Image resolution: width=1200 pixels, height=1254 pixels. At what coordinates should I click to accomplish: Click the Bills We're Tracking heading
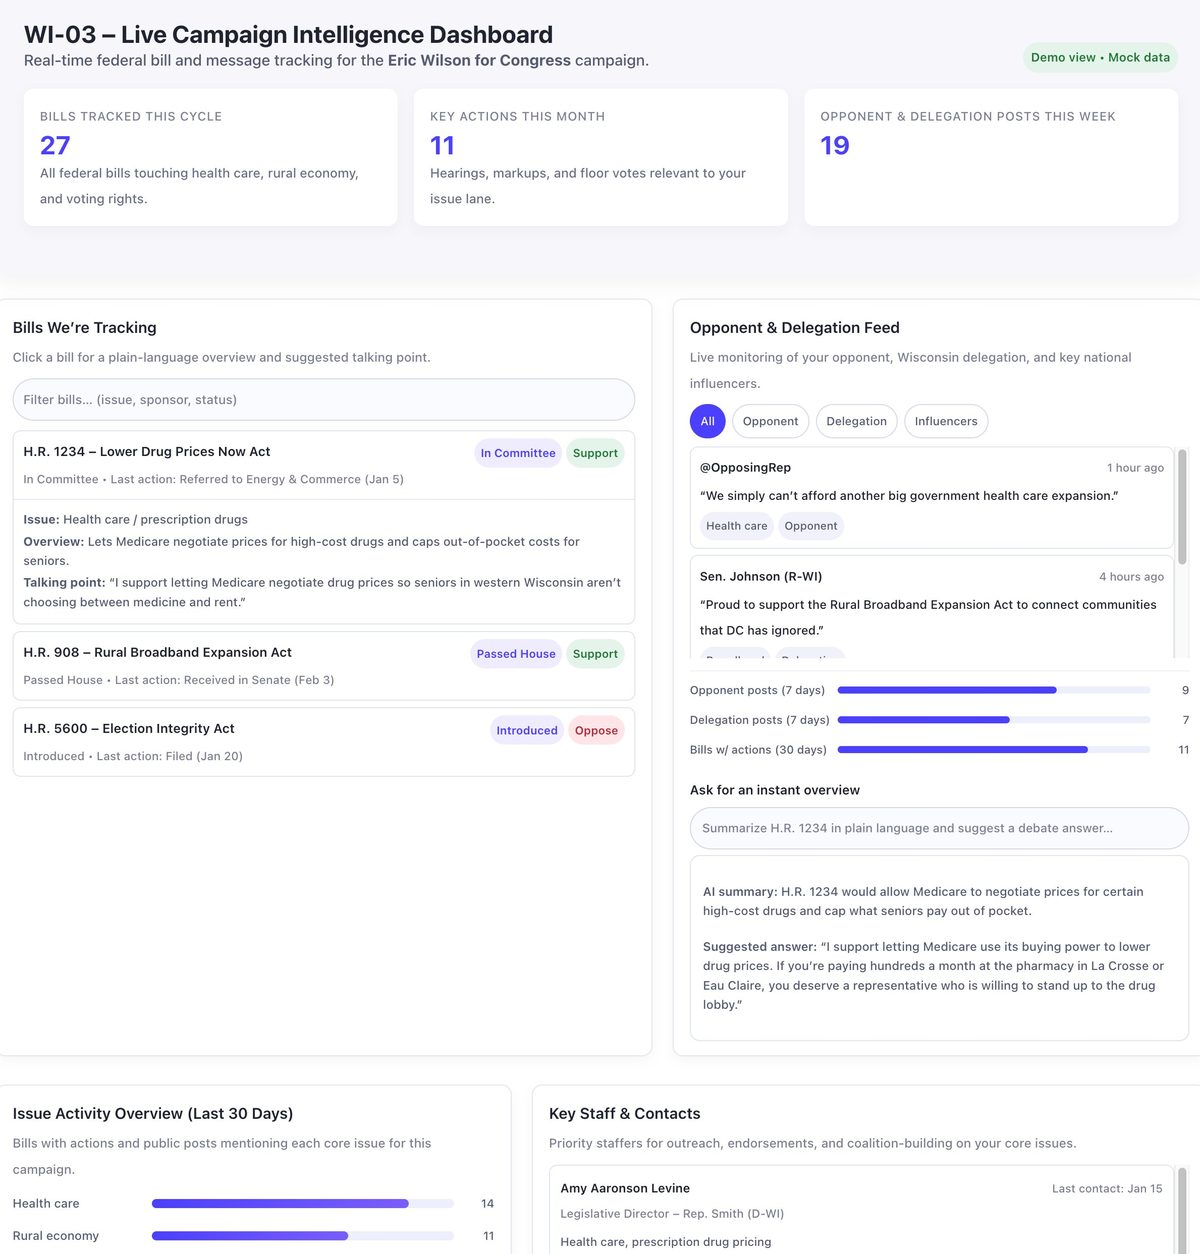tap(85, 328)
